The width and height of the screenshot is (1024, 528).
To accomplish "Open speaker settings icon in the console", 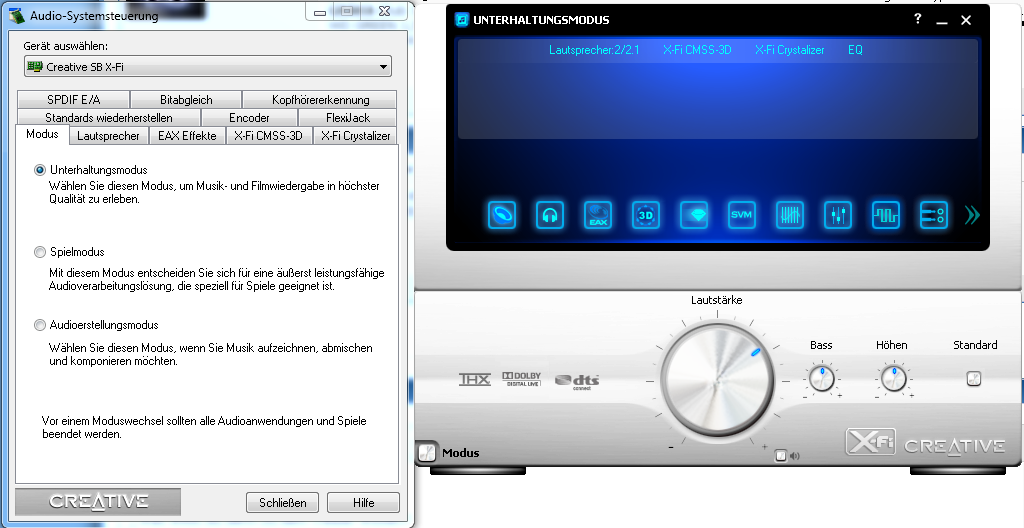I will click(502, 214).
